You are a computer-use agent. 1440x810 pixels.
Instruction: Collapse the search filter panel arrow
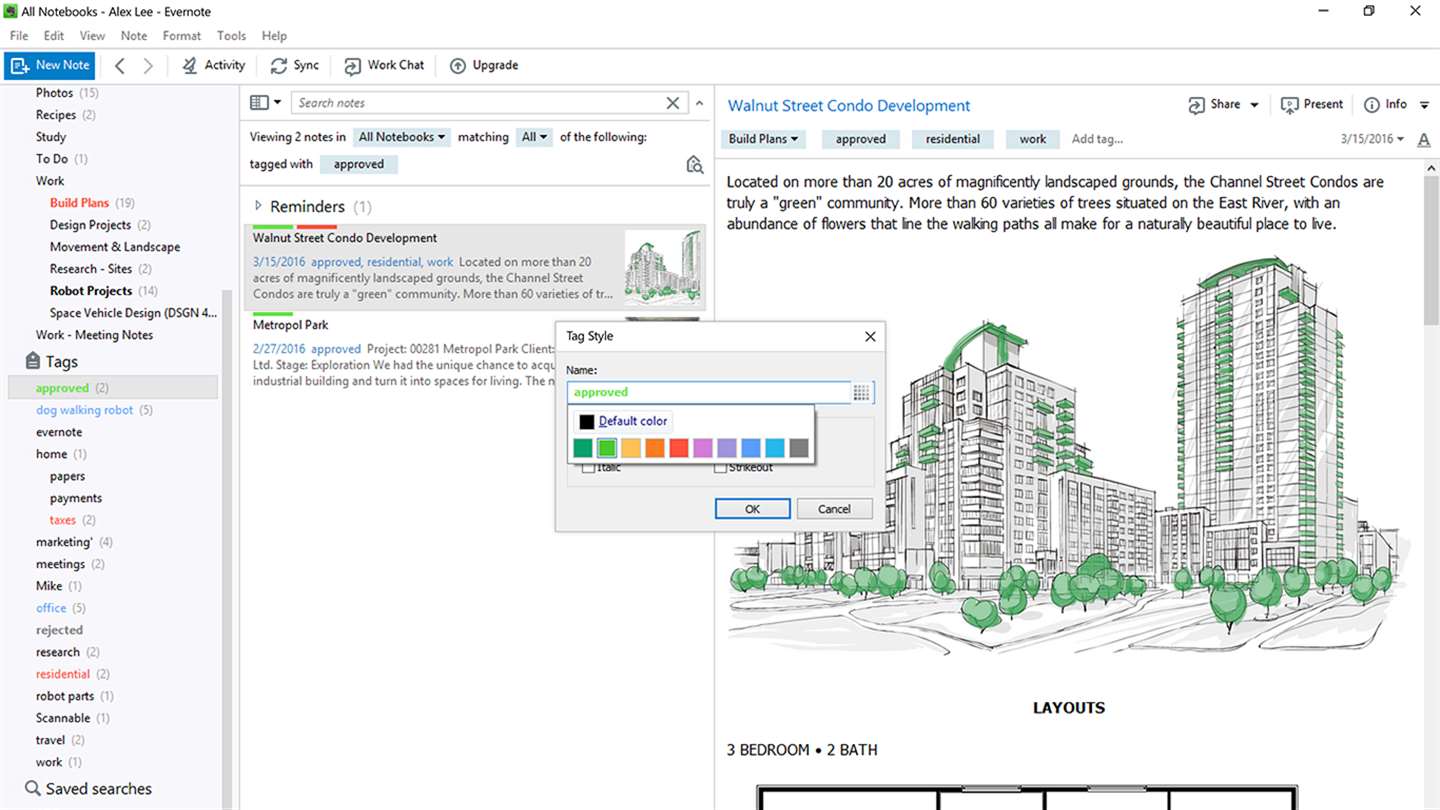click(x=699, y=103)
